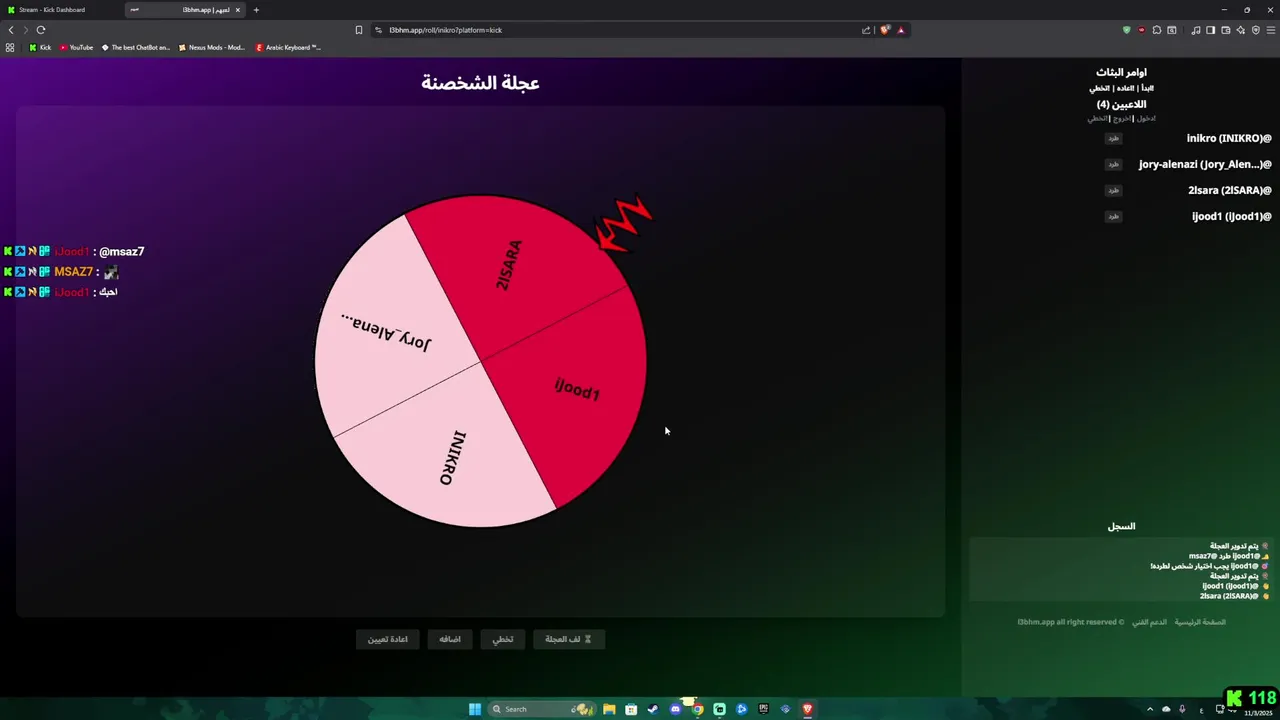Open the apps grid in bookmarks bar
The width and height of the screenshot is (1280, 720).
pyautogui.click(x=10, y=47)
